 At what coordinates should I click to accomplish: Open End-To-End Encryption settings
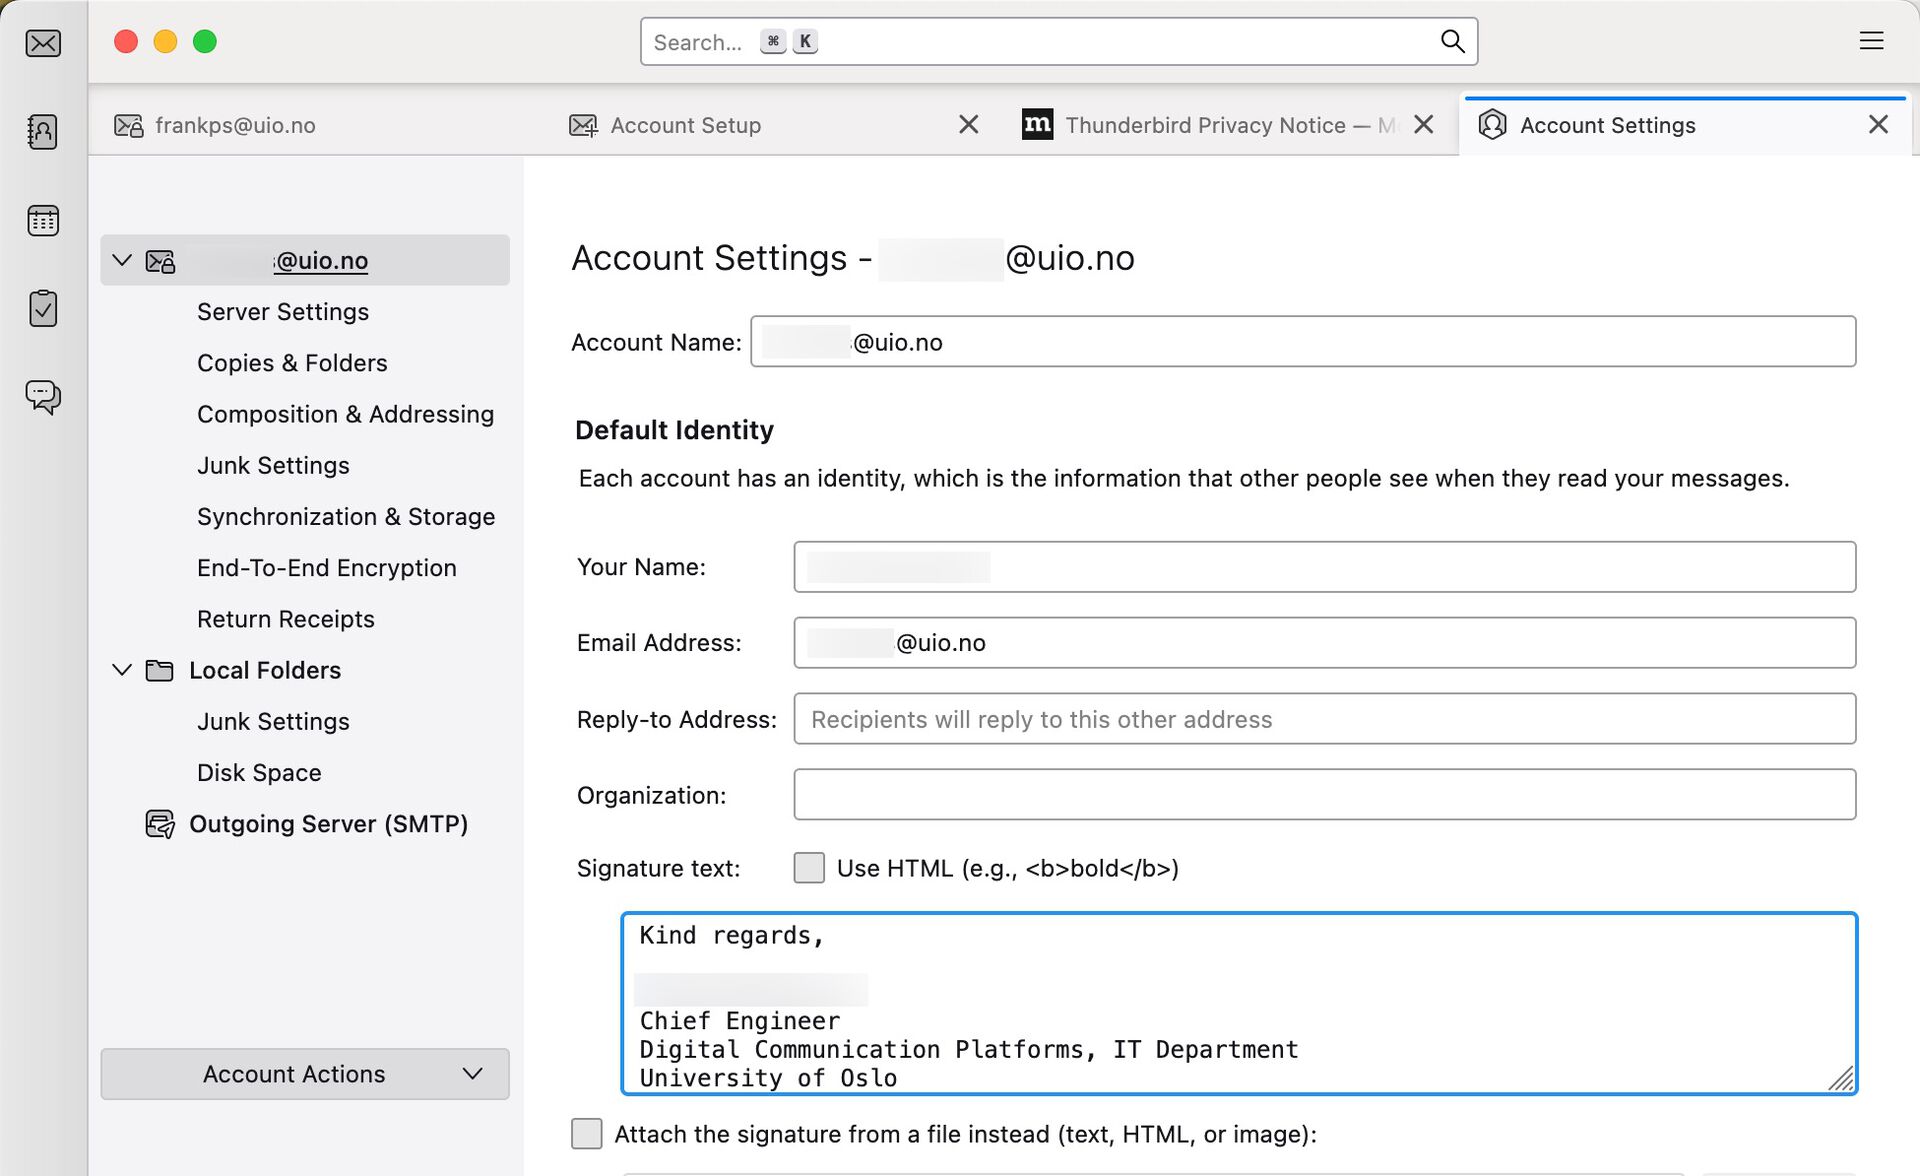point(327,568)
